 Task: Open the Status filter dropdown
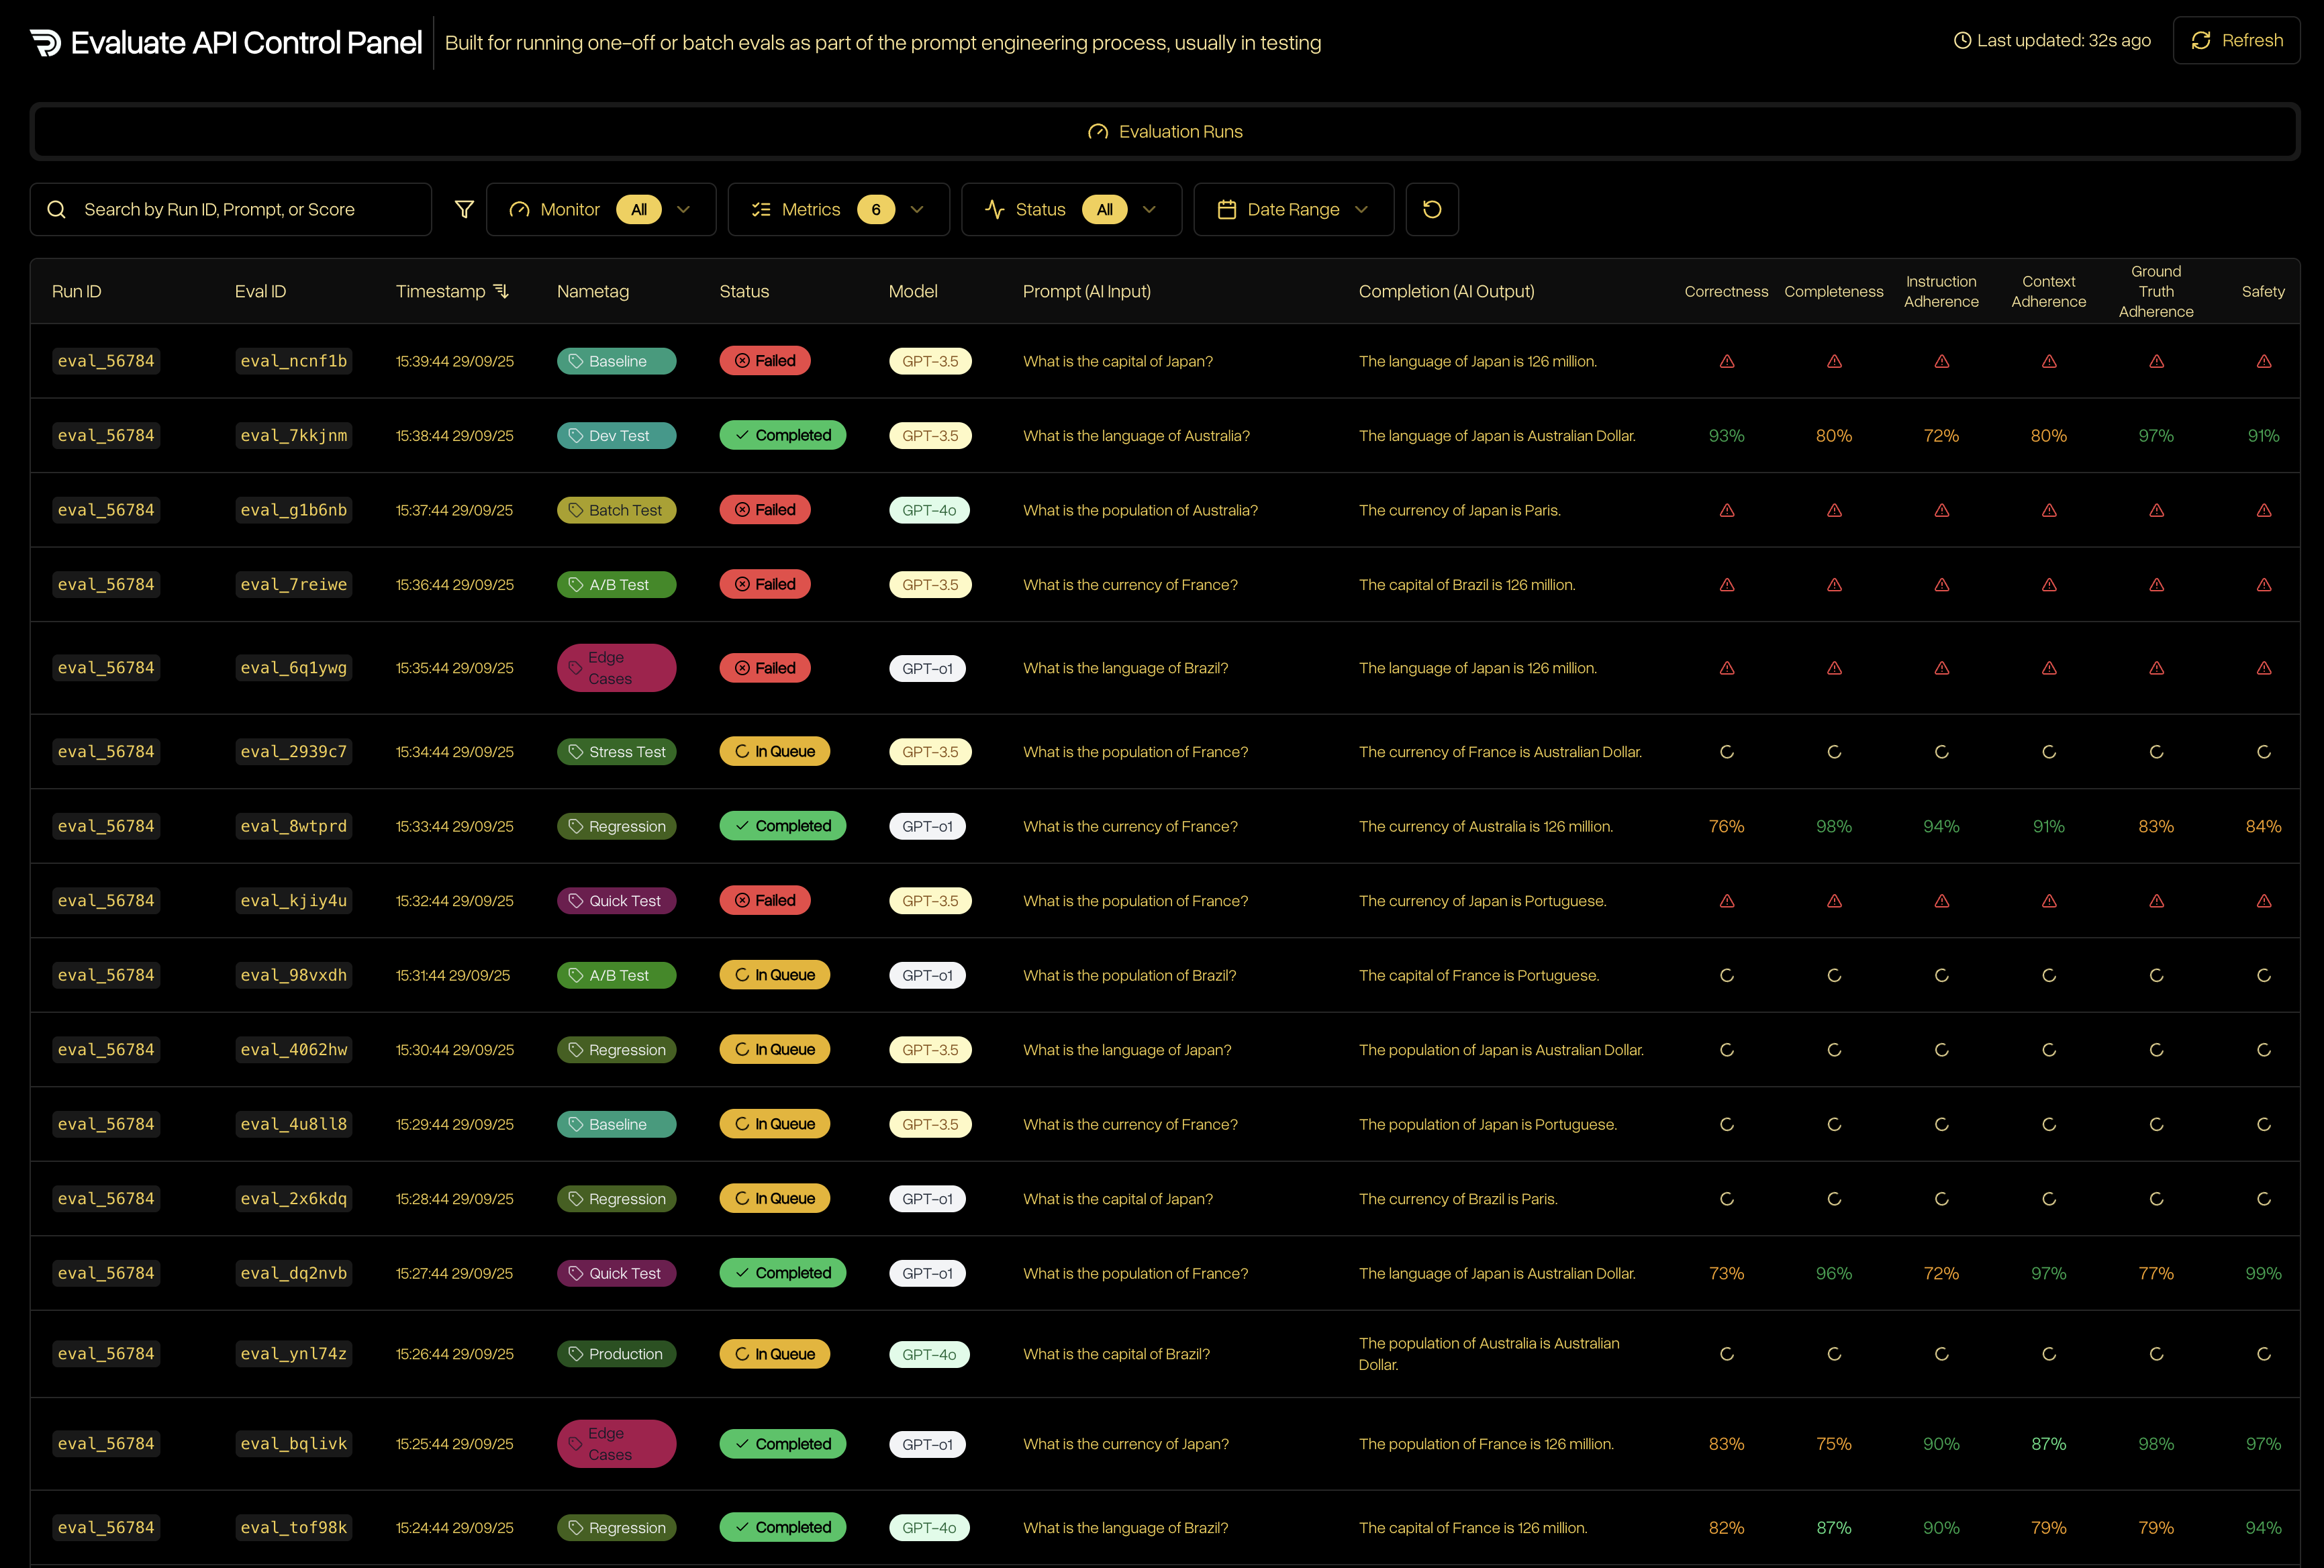point(1070,209)
